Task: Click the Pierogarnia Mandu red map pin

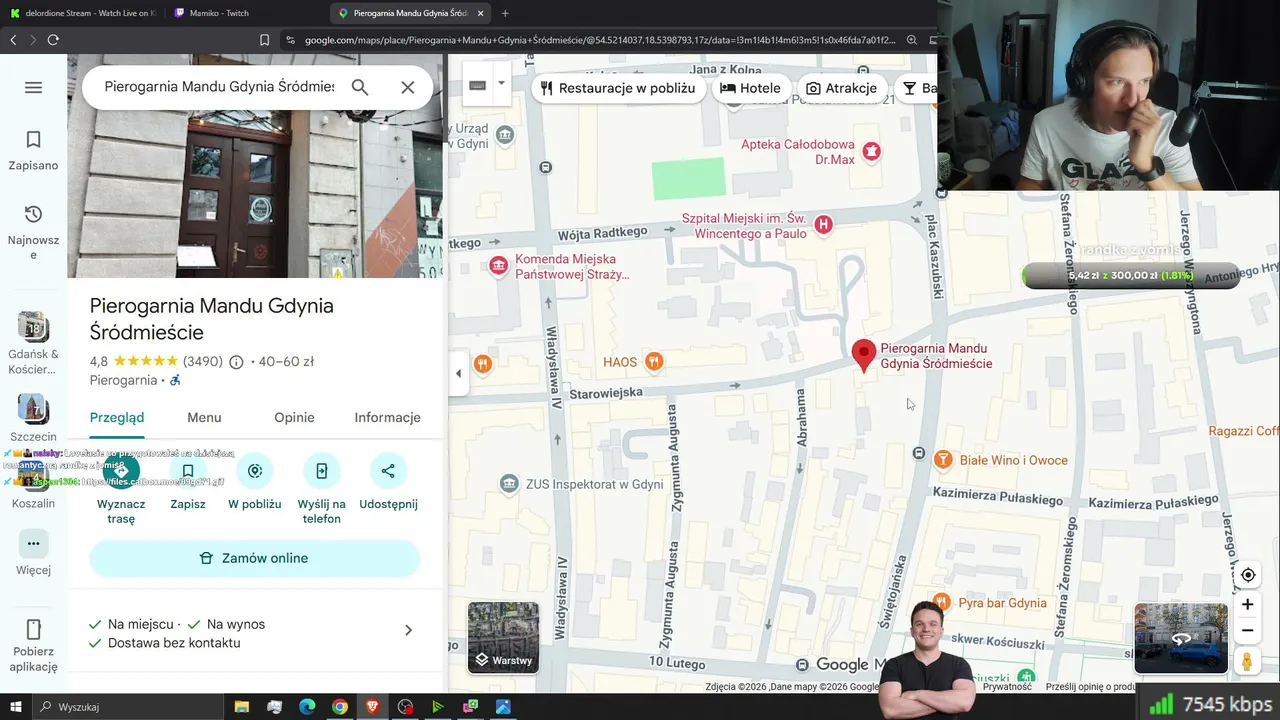Action: 864,355
